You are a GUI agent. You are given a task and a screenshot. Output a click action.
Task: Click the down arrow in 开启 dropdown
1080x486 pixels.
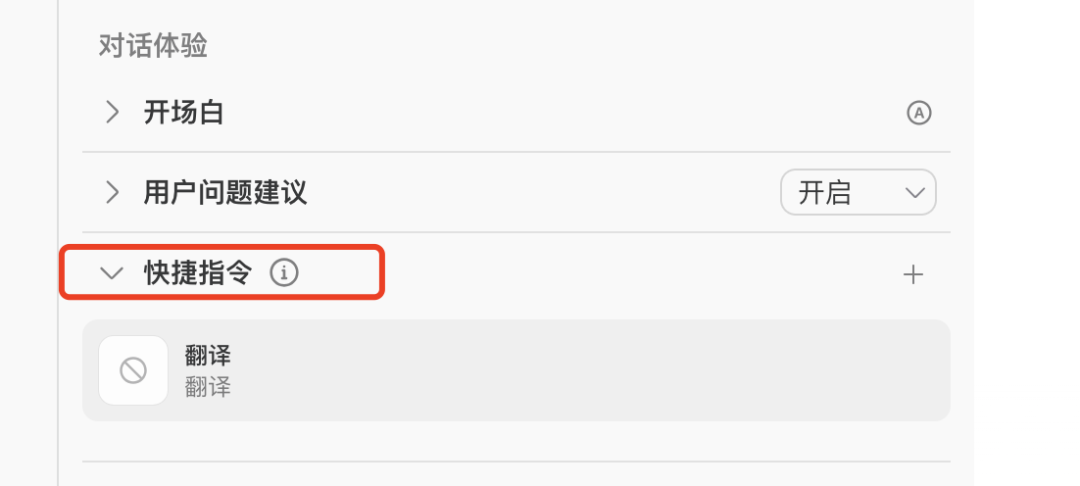914,193
